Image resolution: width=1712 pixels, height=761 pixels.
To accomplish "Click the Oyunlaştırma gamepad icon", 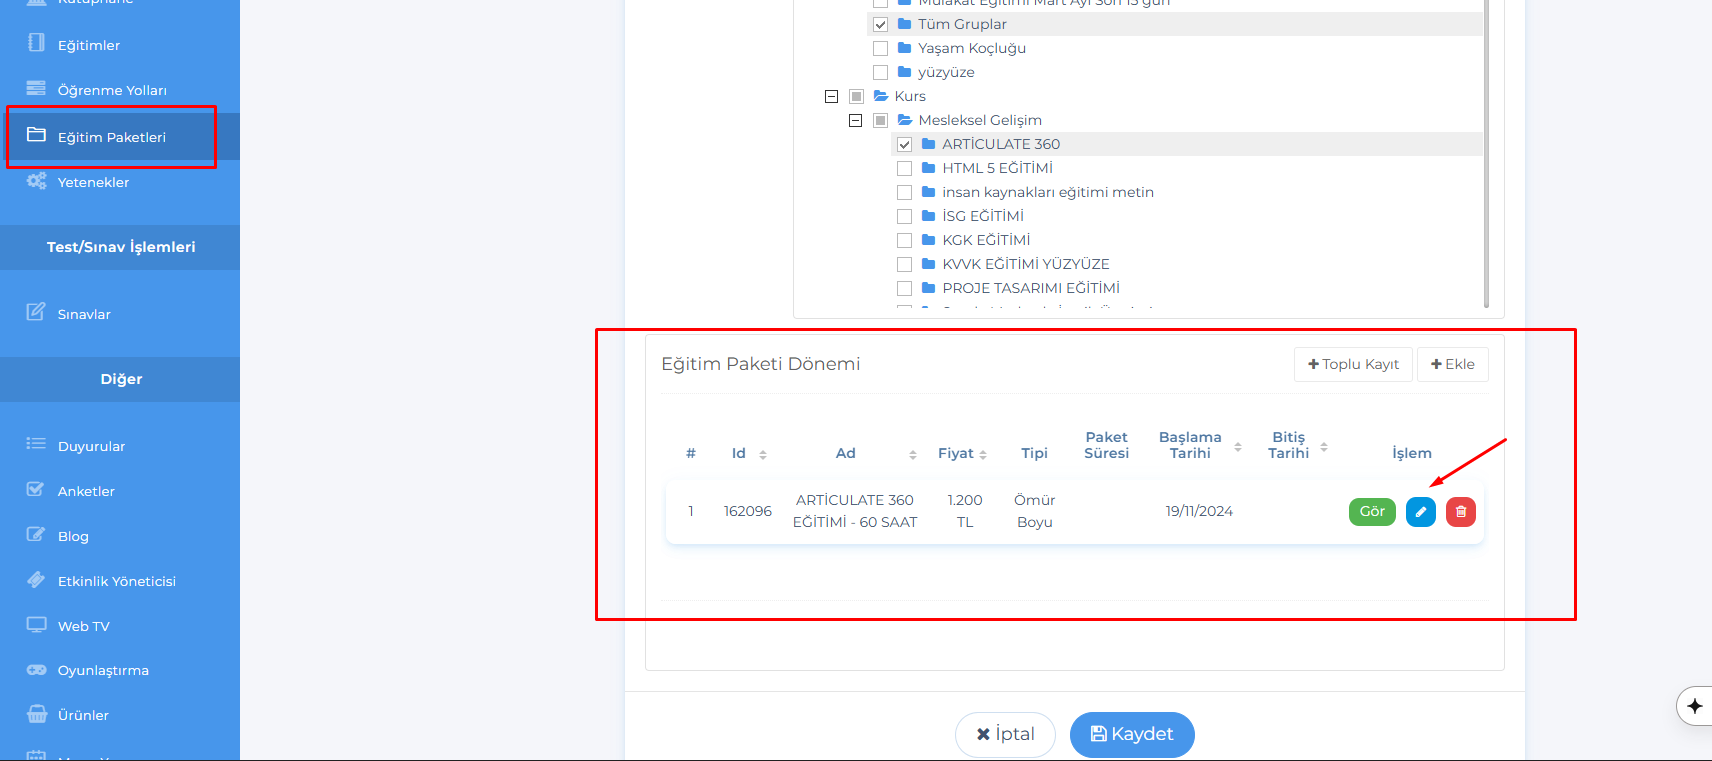I will click(36, 670).
